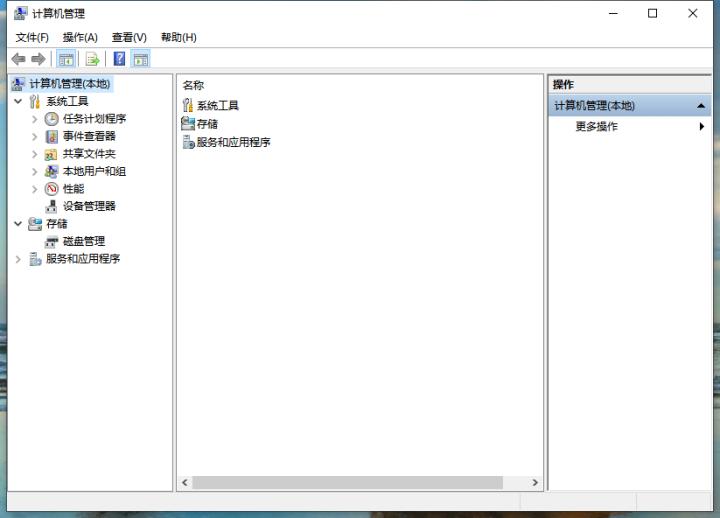Viewport: 720px width, 518px height.
Task: Click the 名称 column header
Action: (193, 85)
